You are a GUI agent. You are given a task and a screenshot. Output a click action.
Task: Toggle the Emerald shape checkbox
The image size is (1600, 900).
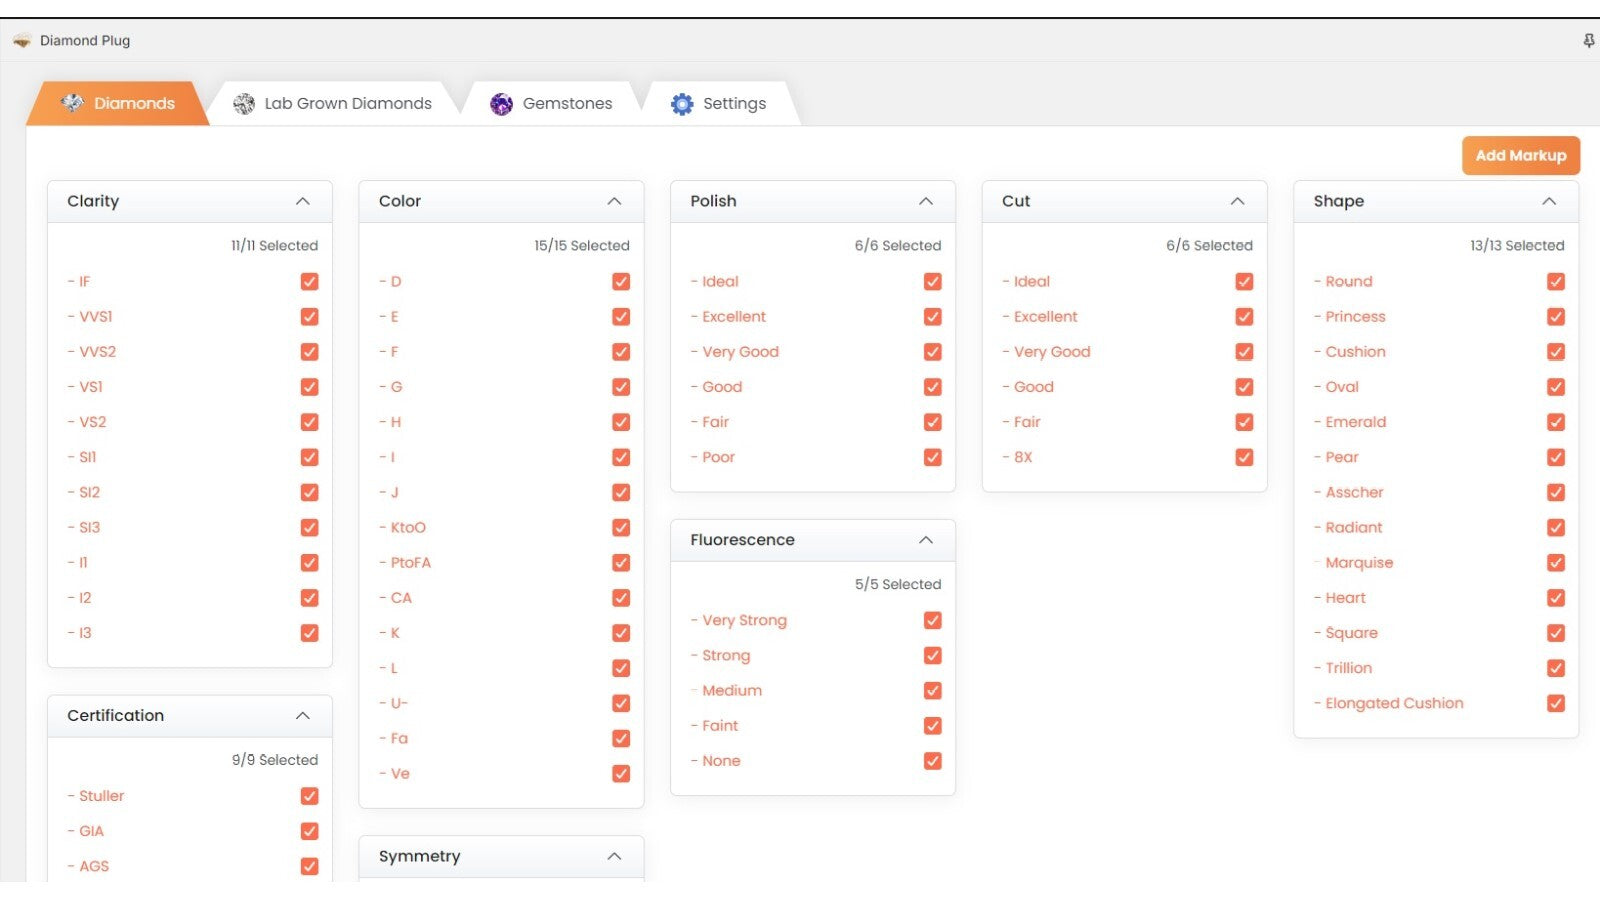(x=1556, y=422)
